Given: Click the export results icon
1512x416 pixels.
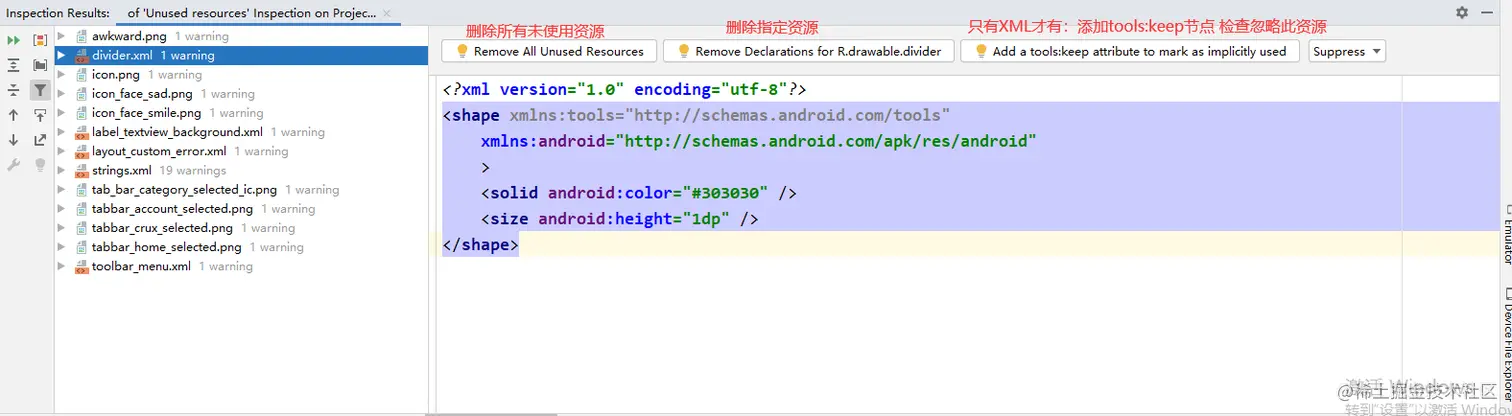Looking at the screenshot, I should click(40, 140).
